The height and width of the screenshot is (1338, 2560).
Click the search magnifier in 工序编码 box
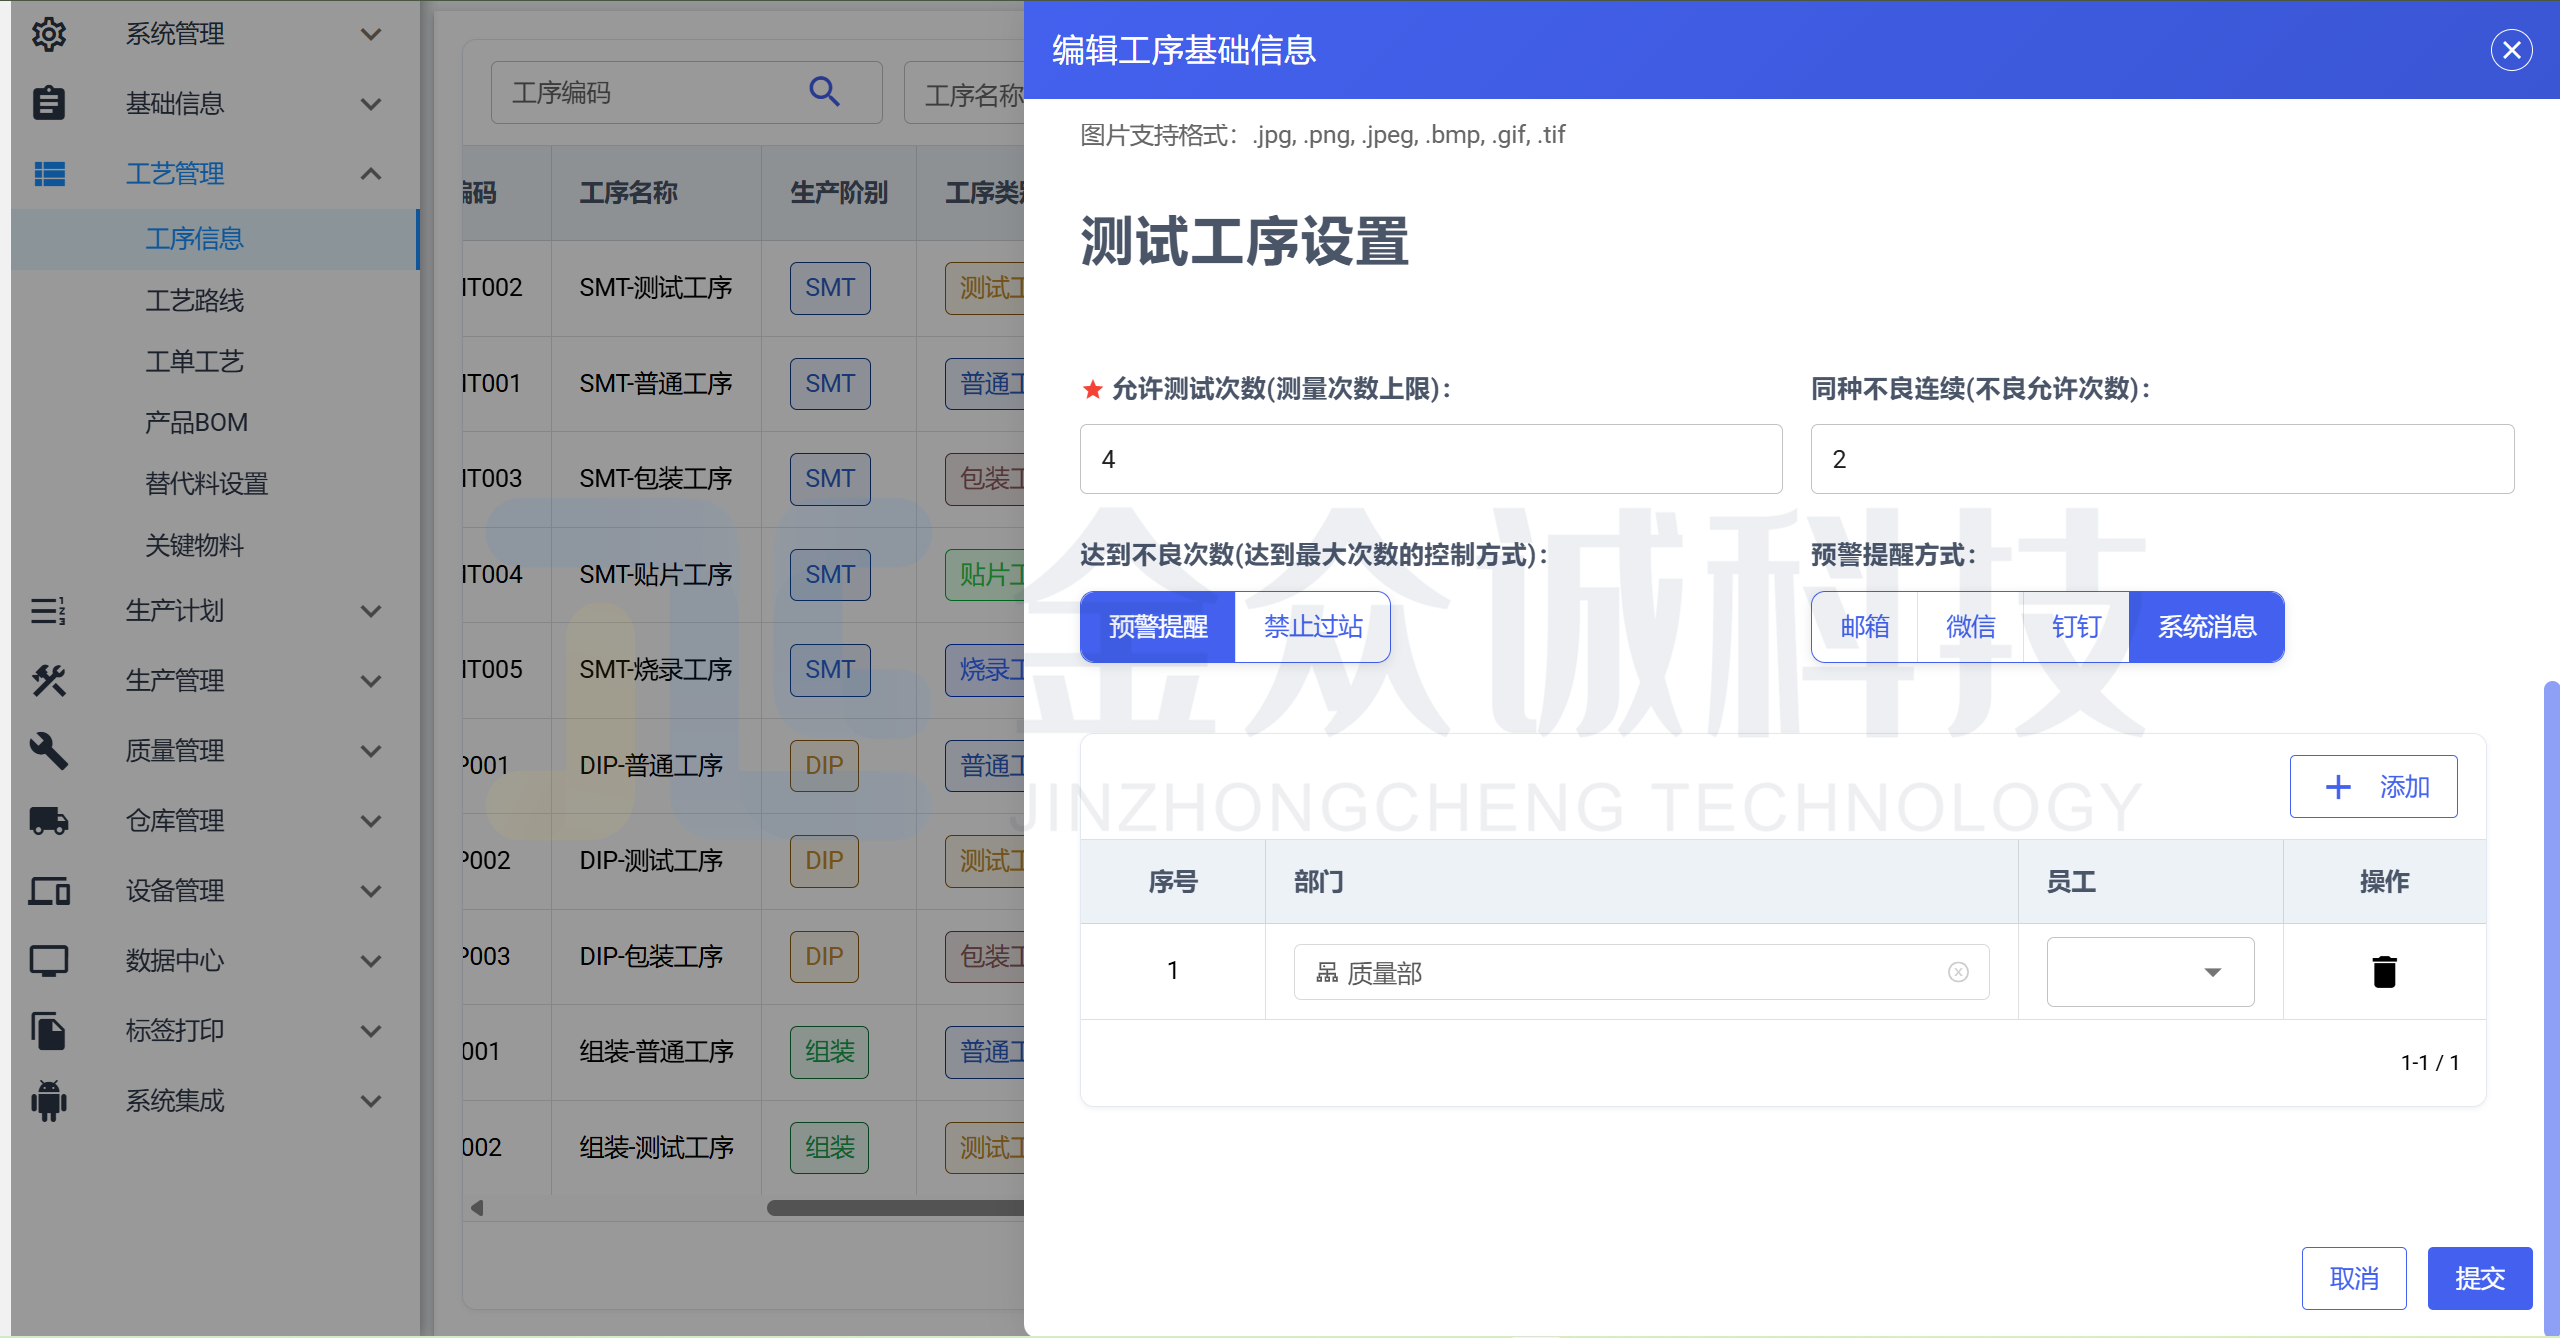point(824,92)
